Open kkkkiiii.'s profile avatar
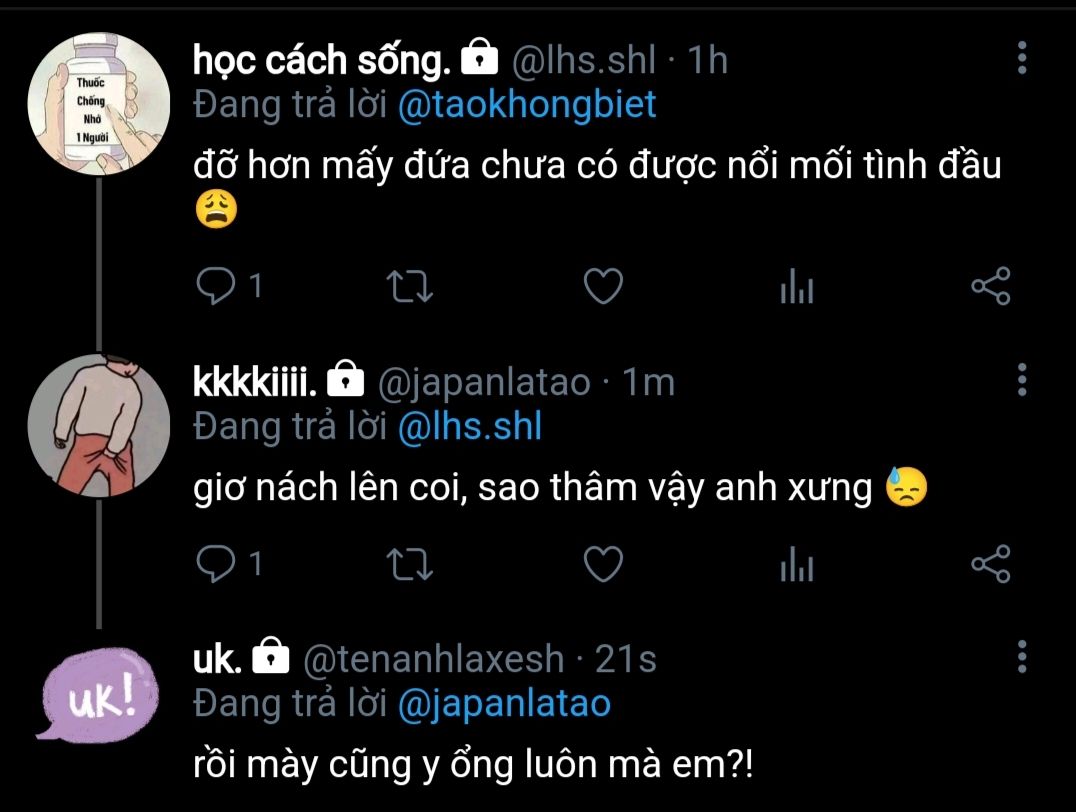This screenshot has width=1076, height=812. click(97, 424)
